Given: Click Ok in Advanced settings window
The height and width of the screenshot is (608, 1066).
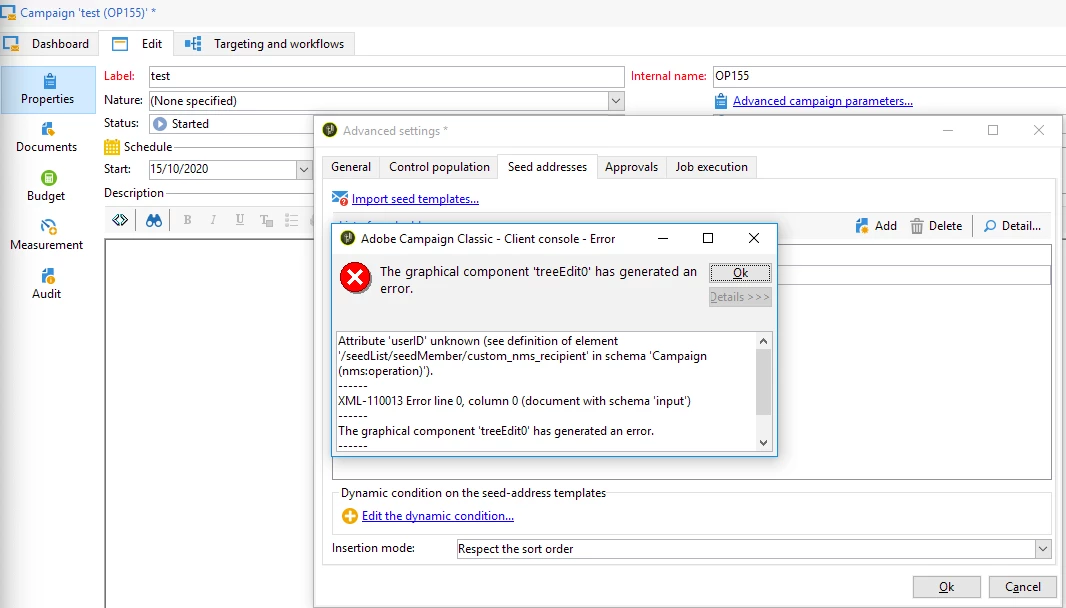Looking at the screenshot, I should pyautogui.click(x=946, y=587).
